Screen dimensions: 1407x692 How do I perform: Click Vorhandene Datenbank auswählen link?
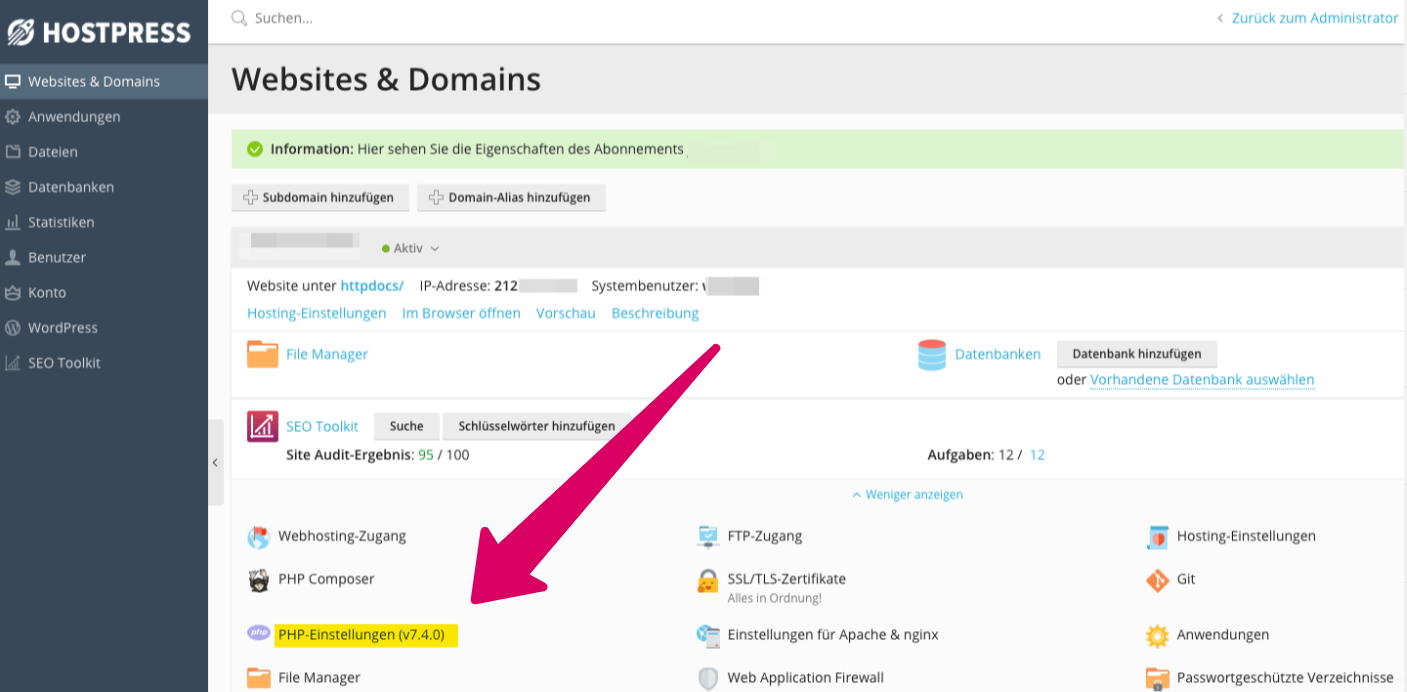[x=1202, y=380]
